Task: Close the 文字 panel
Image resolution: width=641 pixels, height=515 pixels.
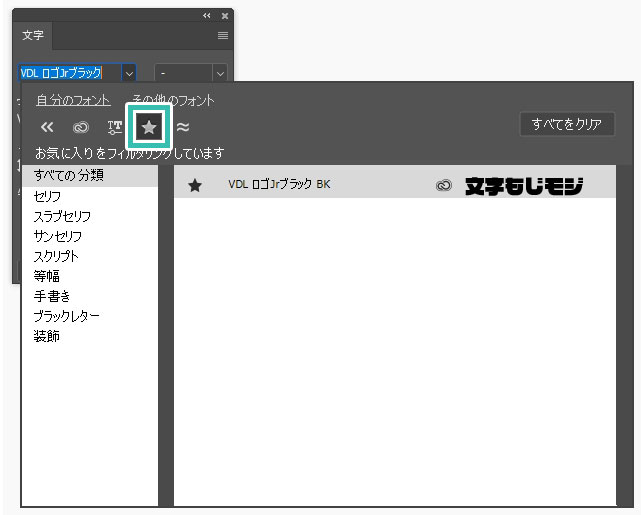Action: coord(225,16)
